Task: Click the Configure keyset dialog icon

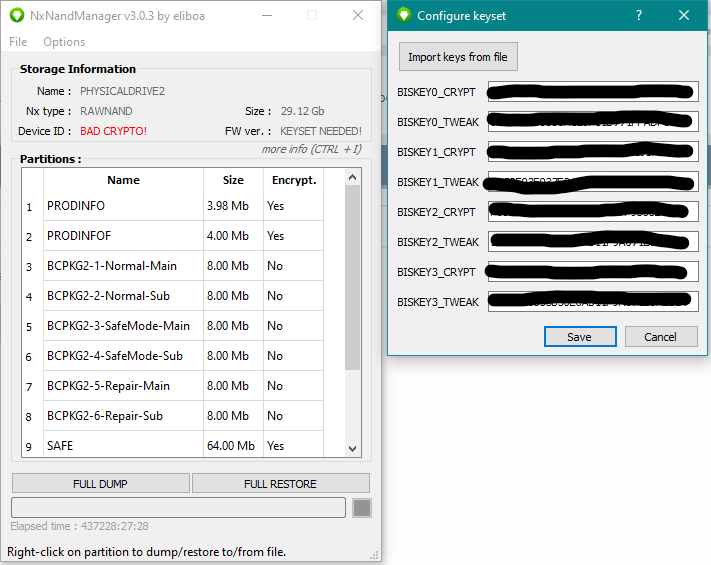Action: [x=404, y=15]
